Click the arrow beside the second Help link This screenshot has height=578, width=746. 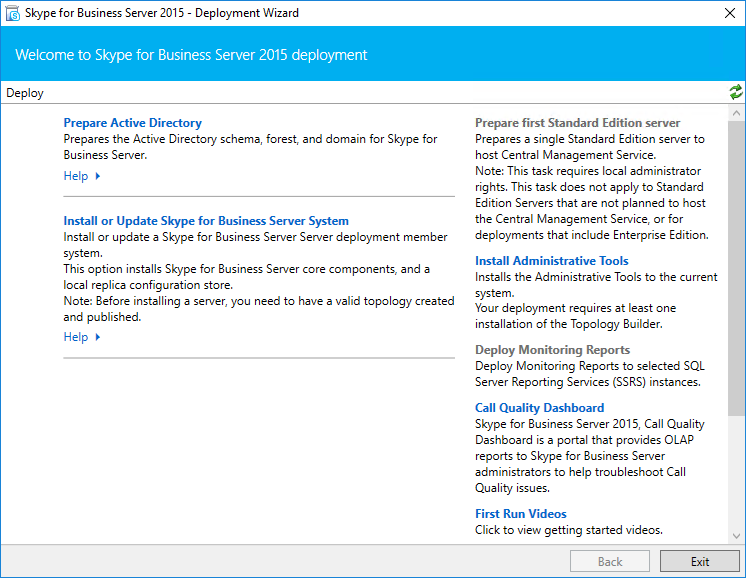[98, 337]
